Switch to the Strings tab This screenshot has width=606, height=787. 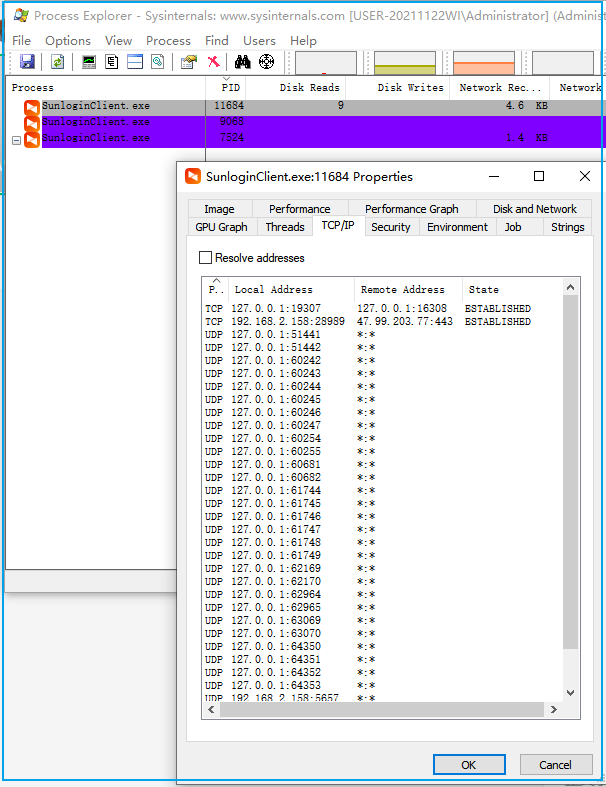pyautogui.click(x=568, y=227)
